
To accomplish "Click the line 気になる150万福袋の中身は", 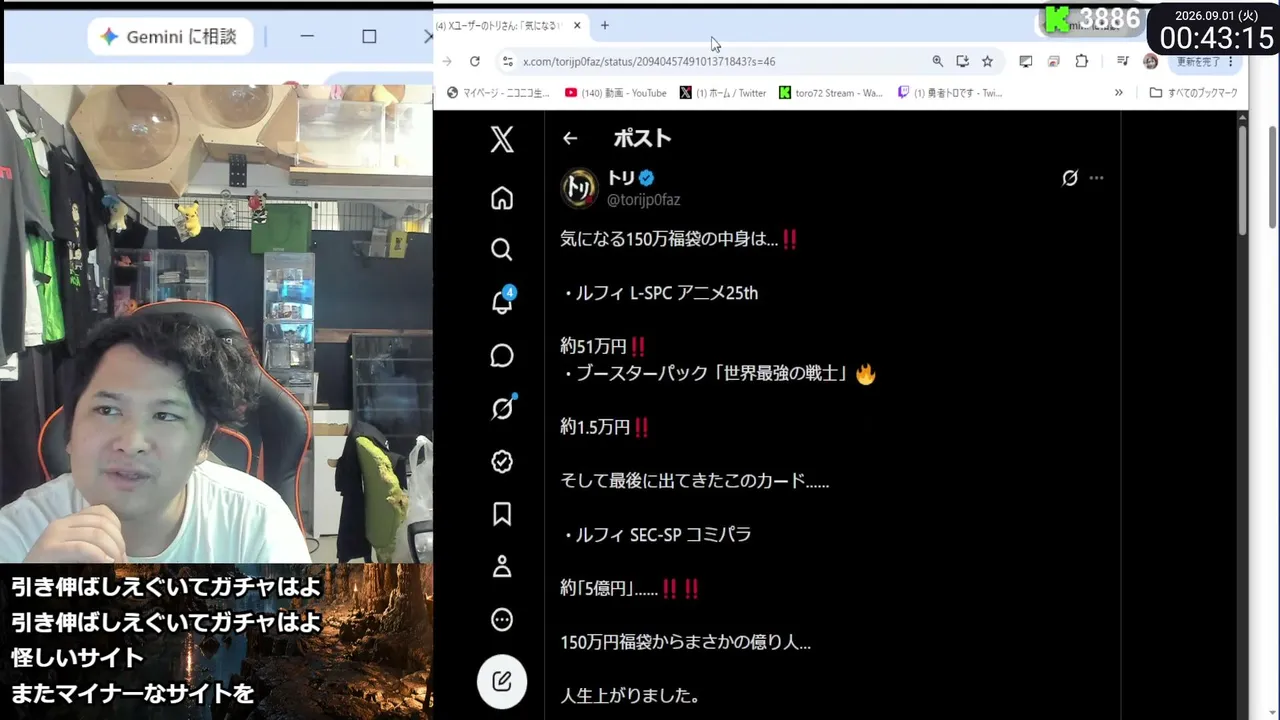I will click(x=679, y=239).
